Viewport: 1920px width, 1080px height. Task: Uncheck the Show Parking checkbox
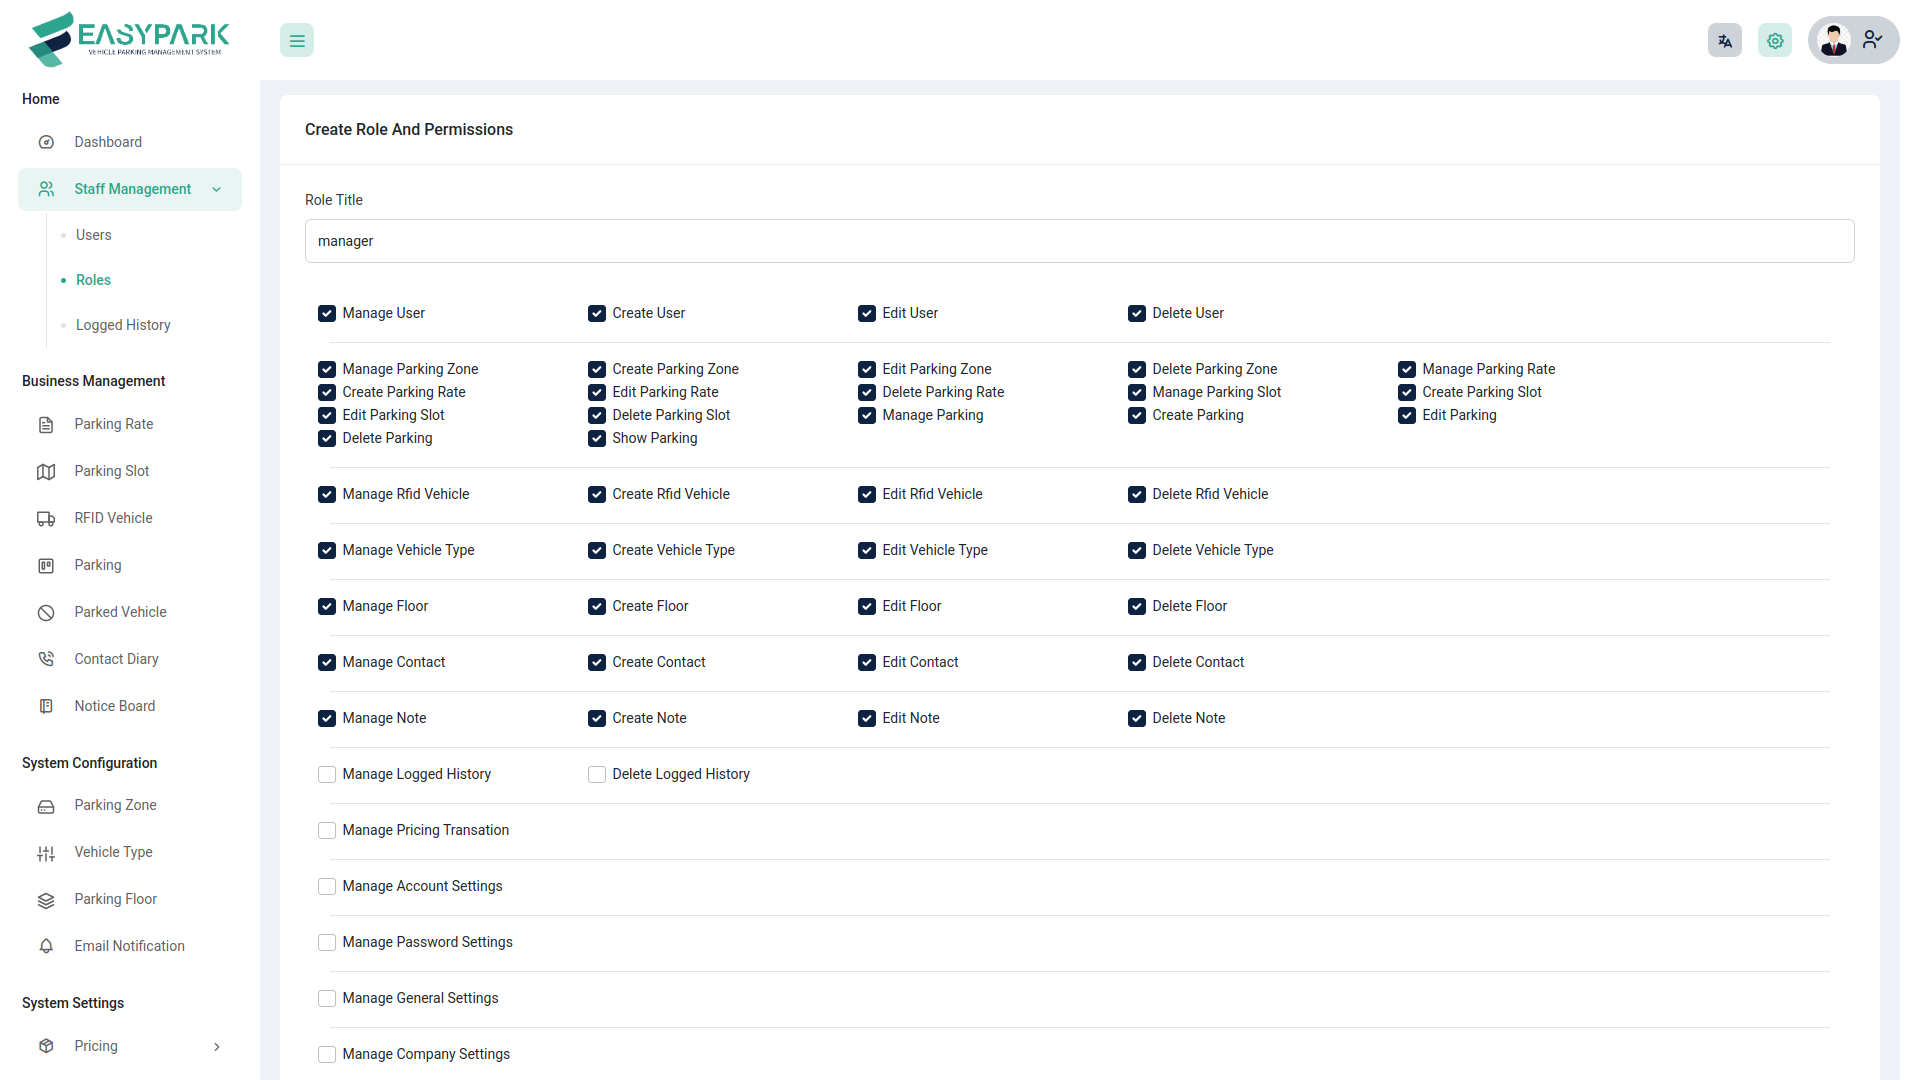[x=597, y=439]
